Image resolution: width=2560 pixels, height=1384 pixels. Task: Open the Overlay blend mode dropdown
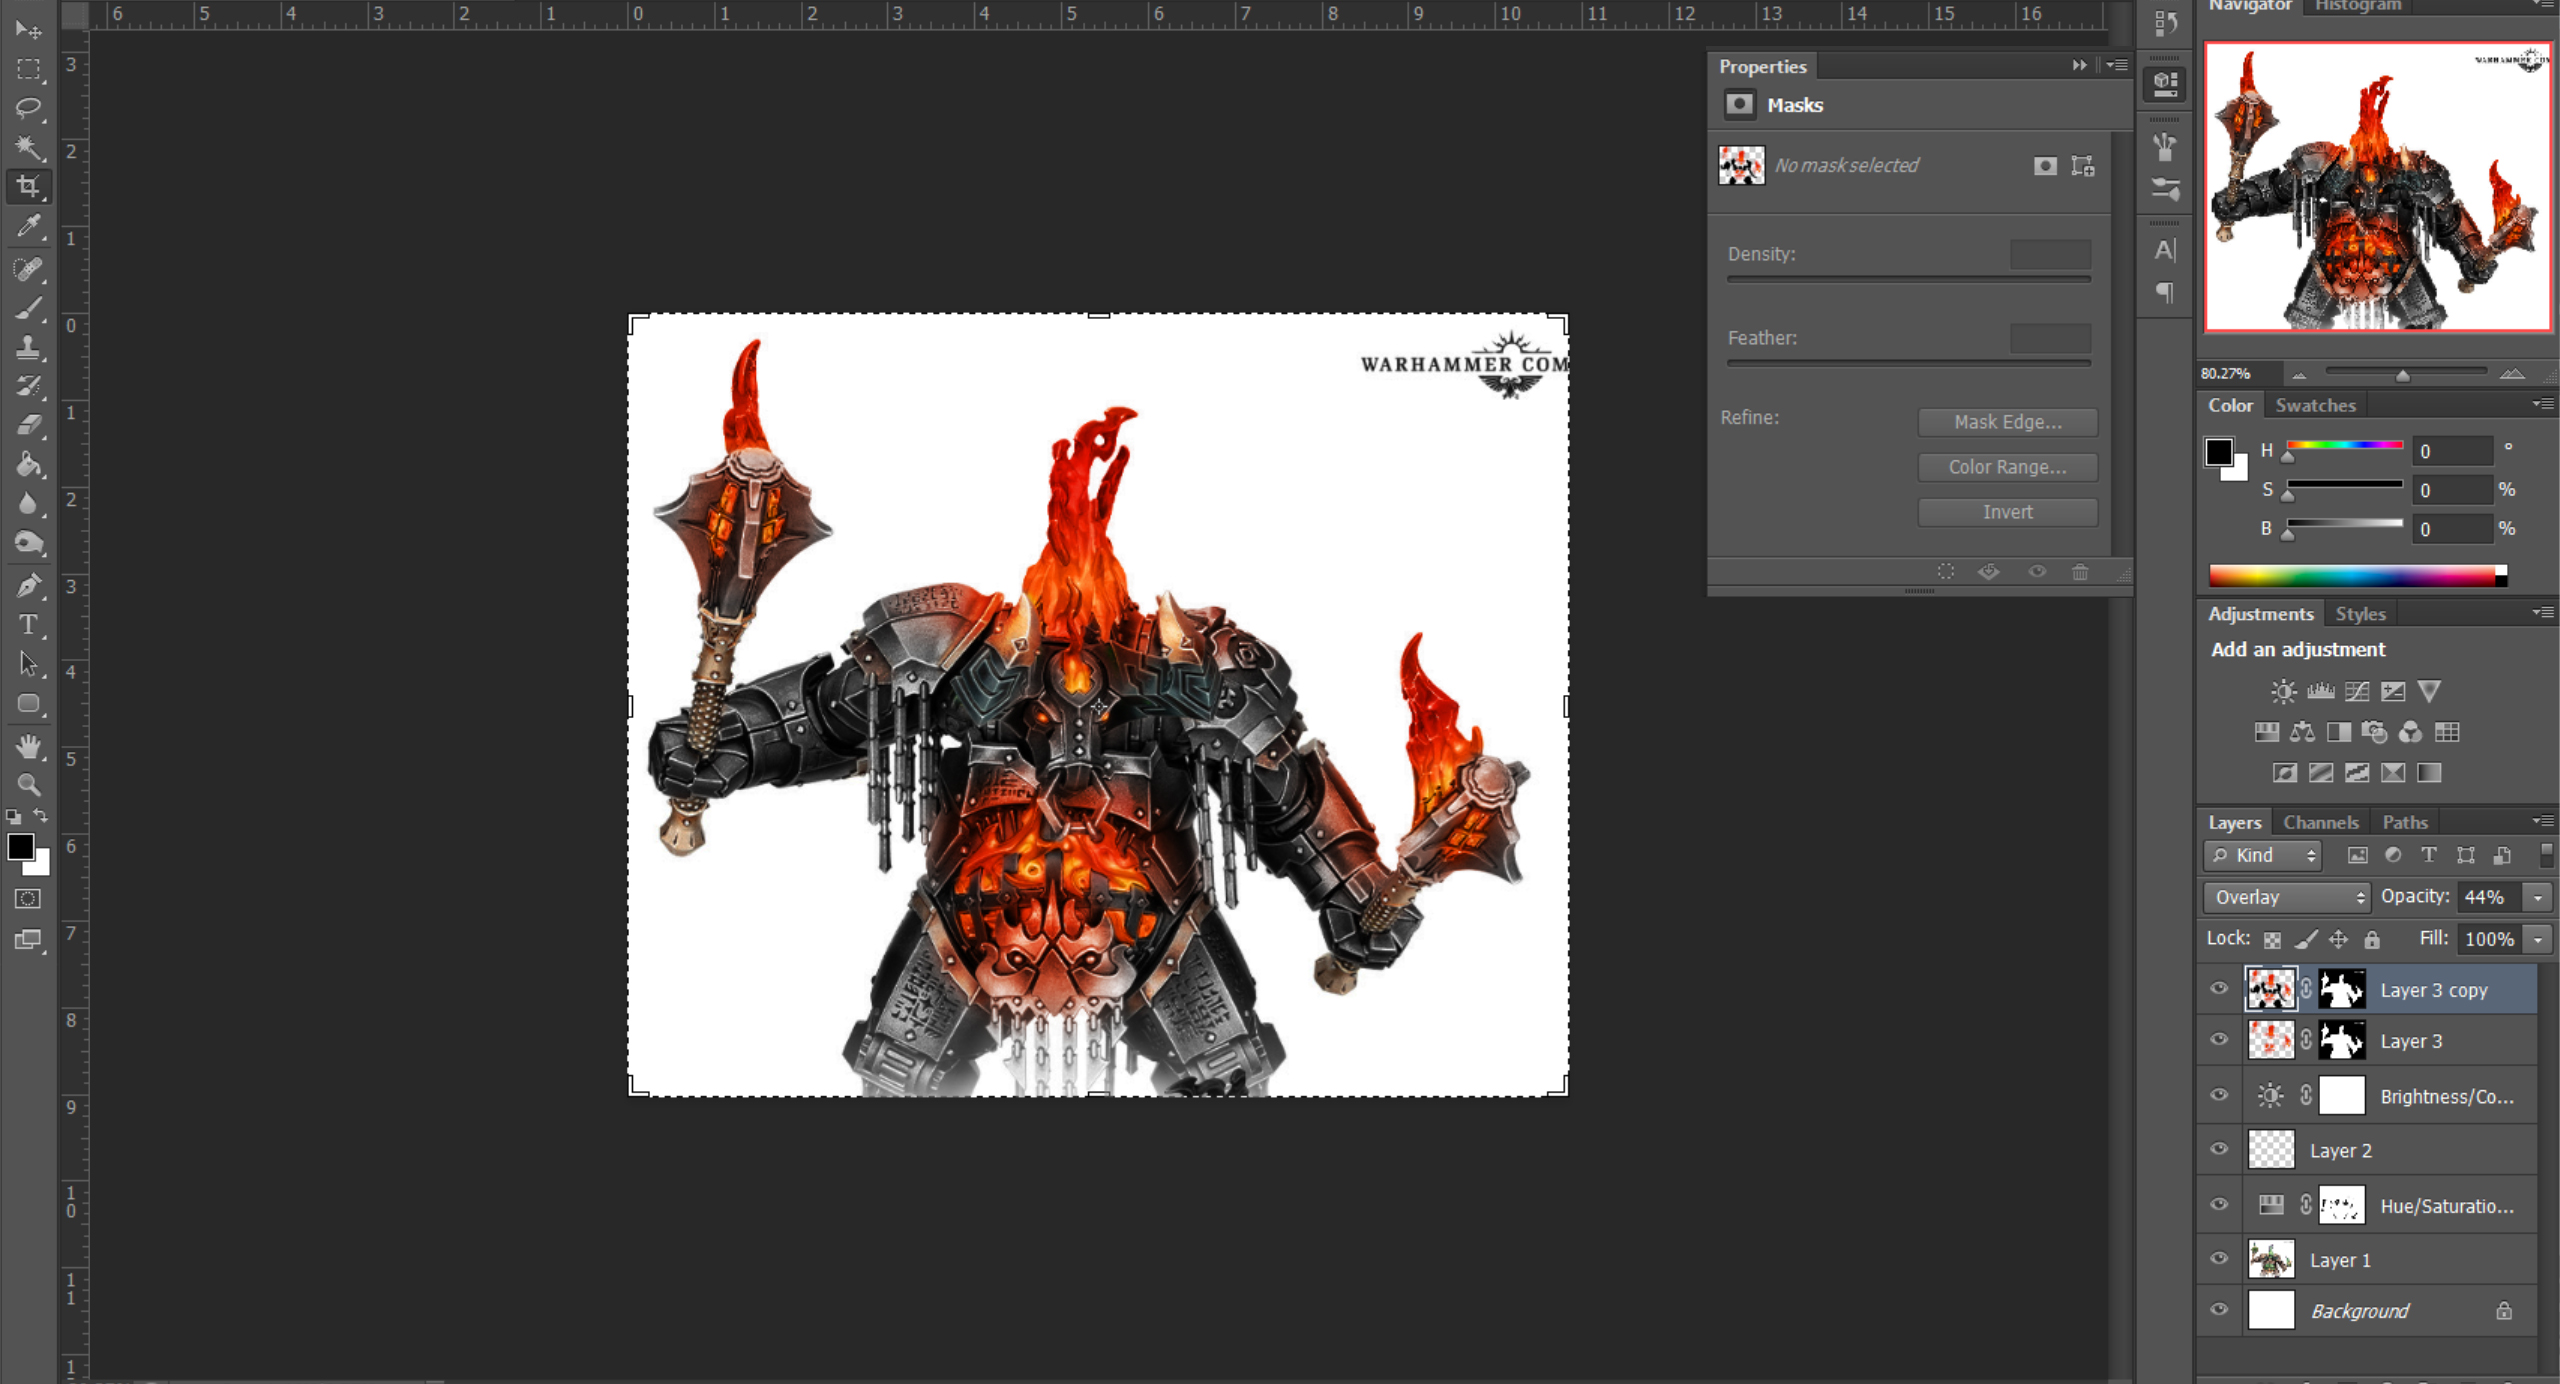(2286, 897)
